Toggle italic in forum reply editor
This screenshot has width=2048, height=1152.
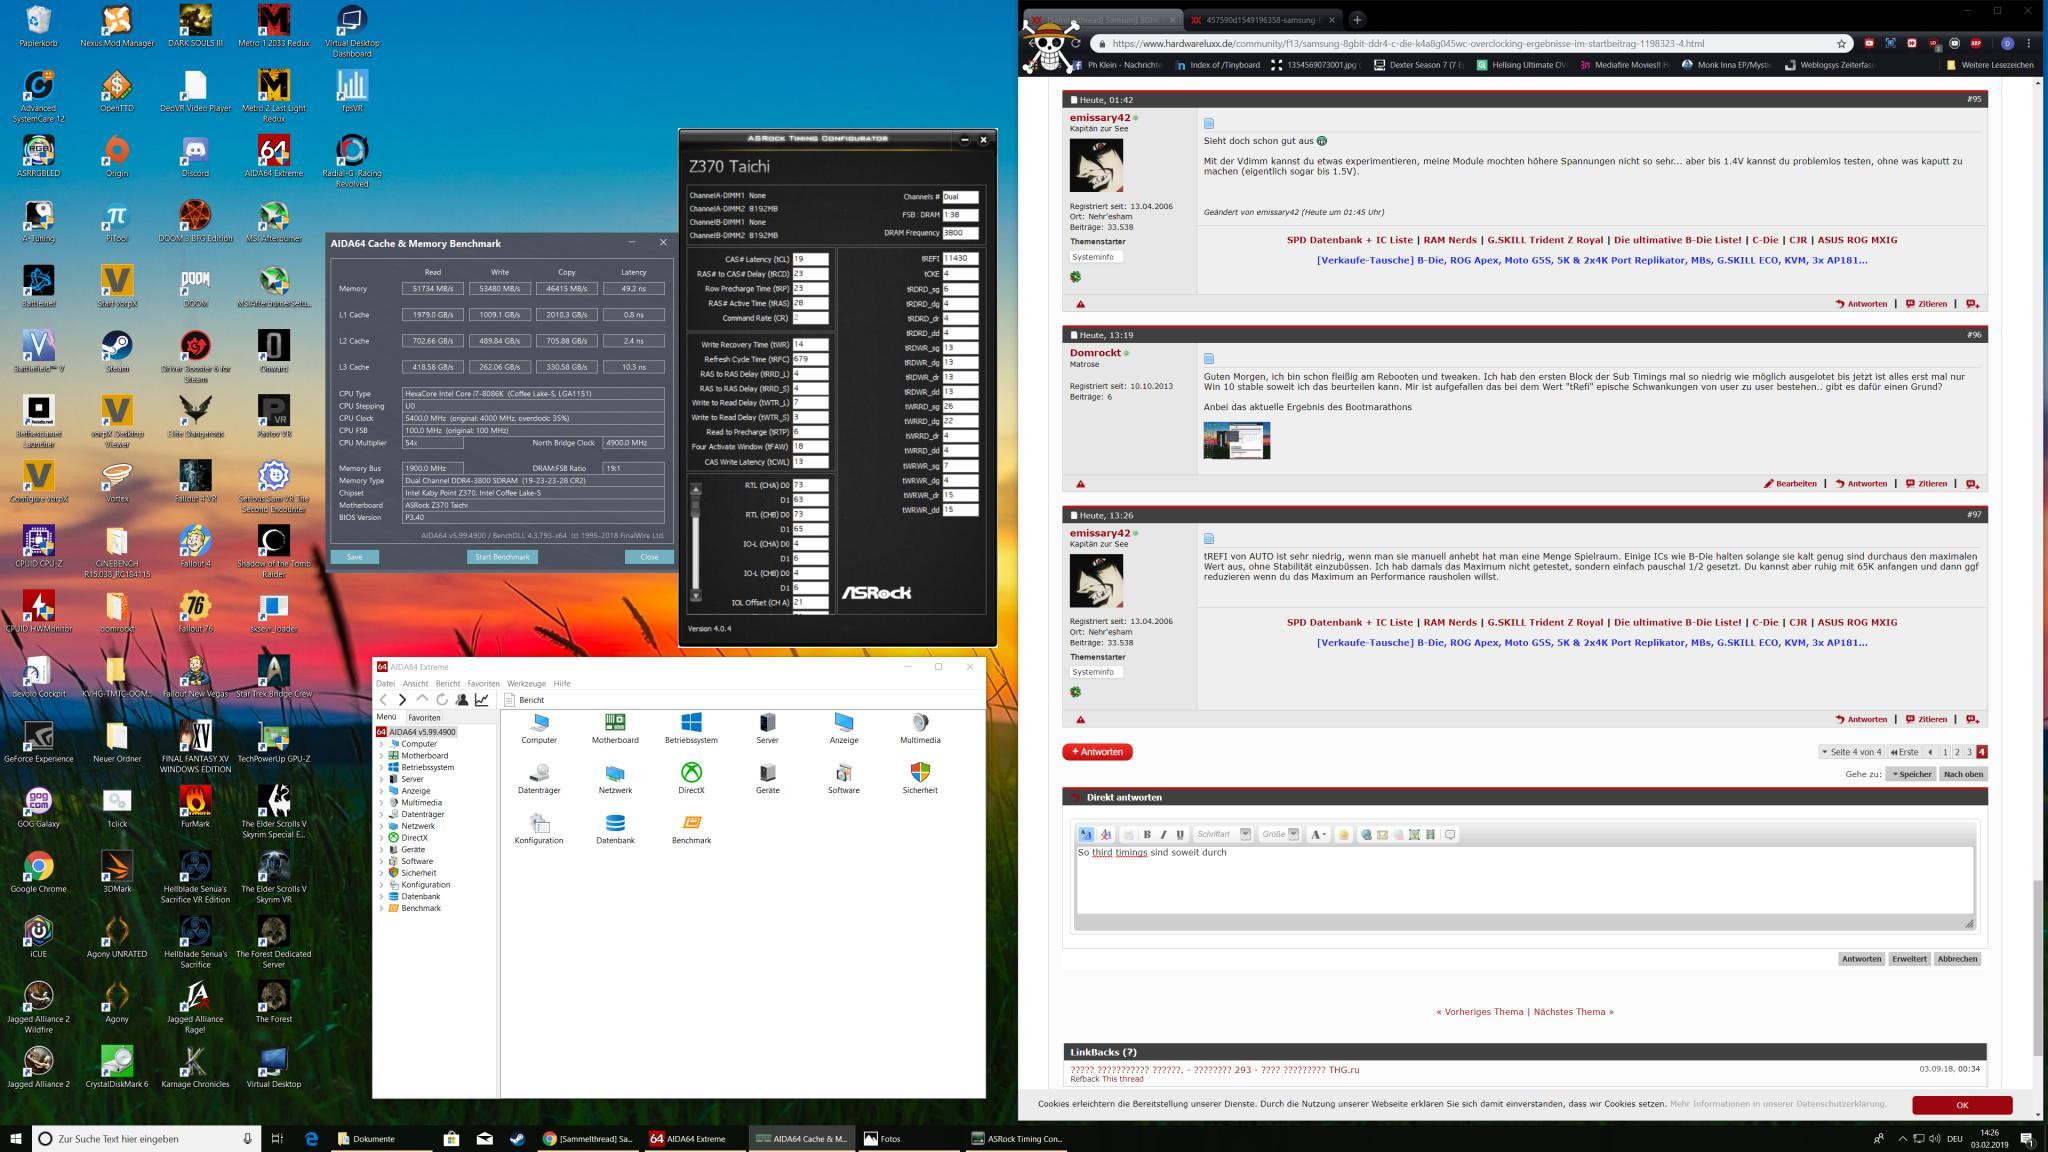(1163, 834)
